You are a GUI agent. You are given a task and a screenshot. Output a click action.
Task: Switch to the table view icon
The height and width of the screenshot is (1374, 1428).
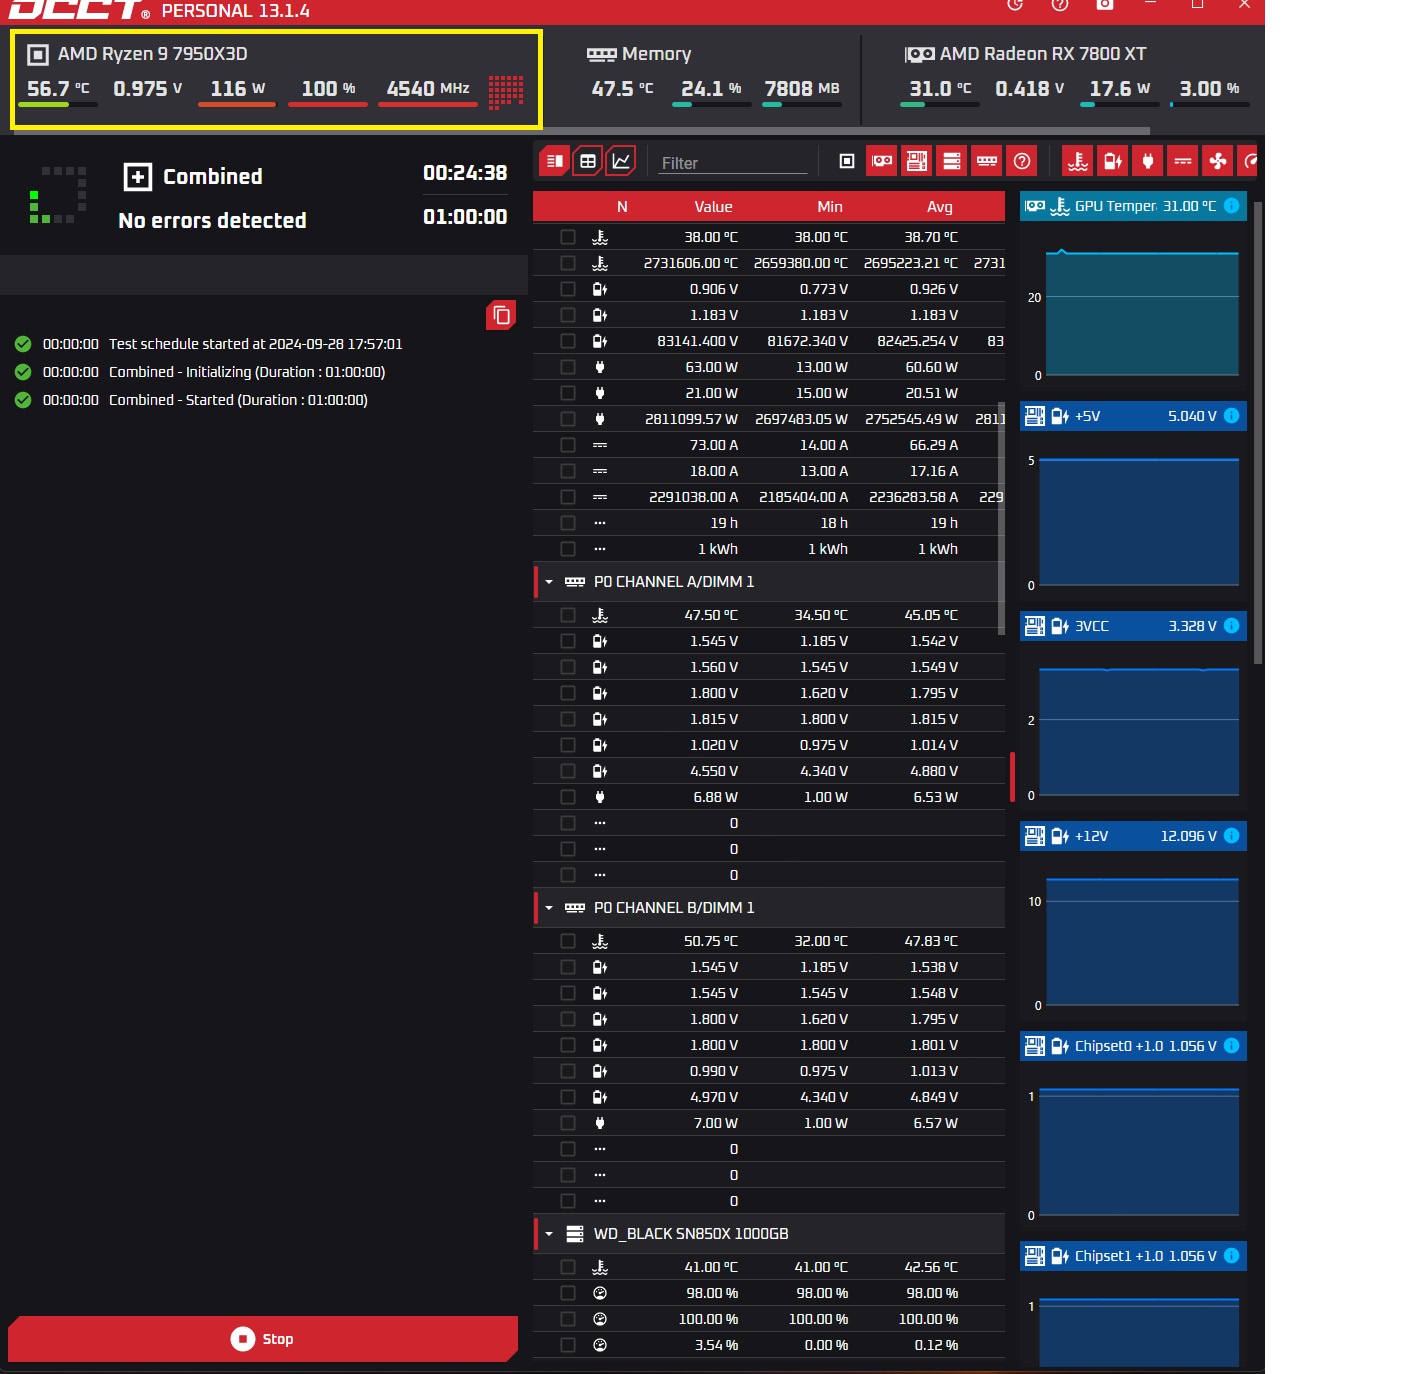(588, 161)
